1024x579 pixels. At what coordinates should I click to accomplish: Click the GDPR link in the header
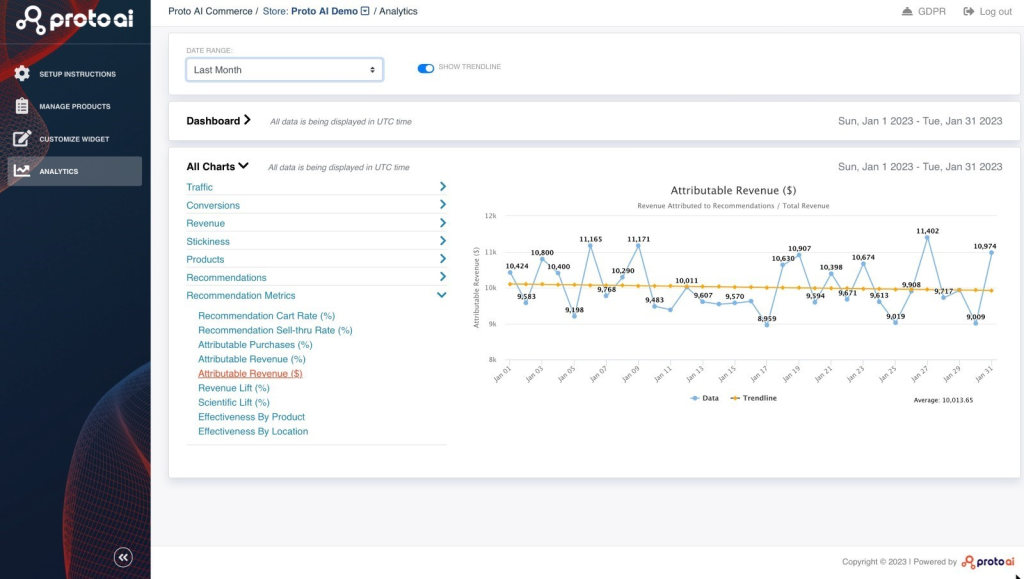click(x=931, y=11)
